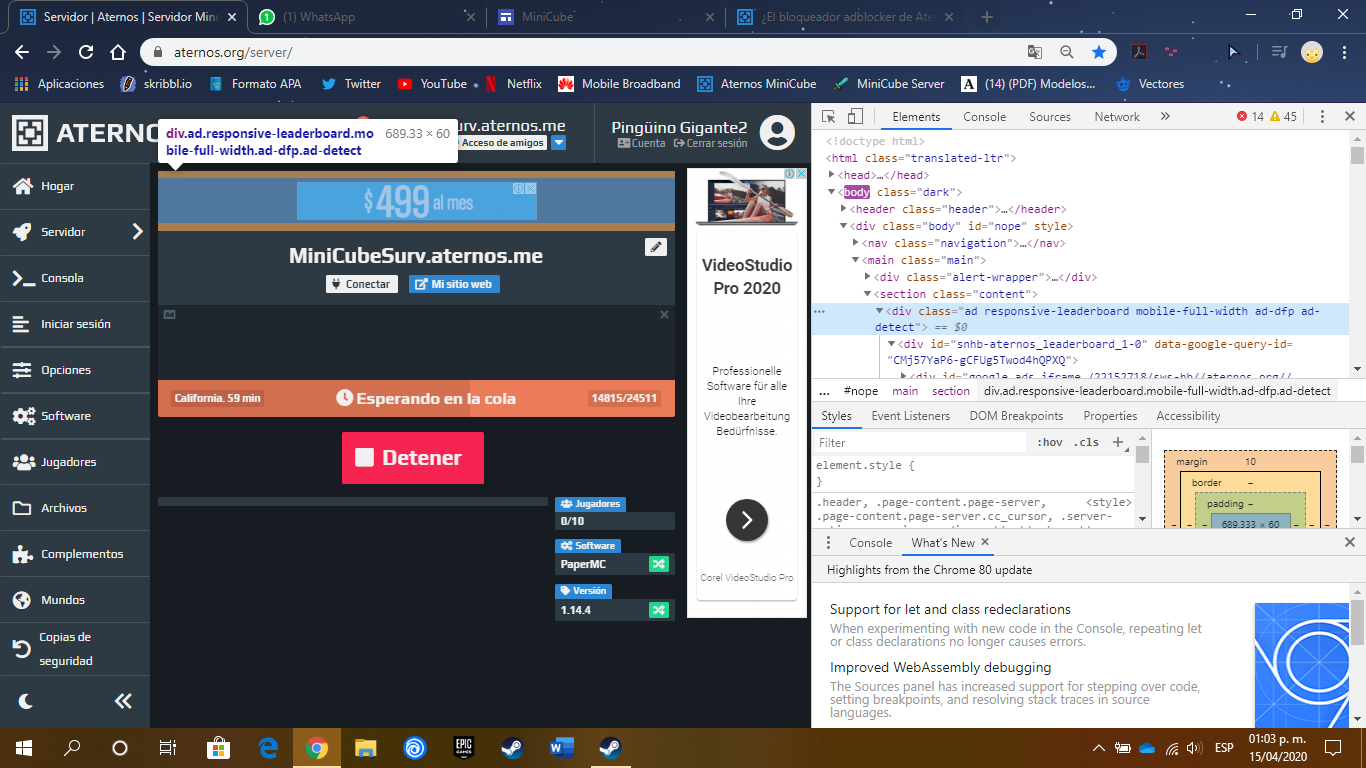This screenshot has width=1366, height=768.
Task: Click the Styles Filter input field
Action: (920, 442)
